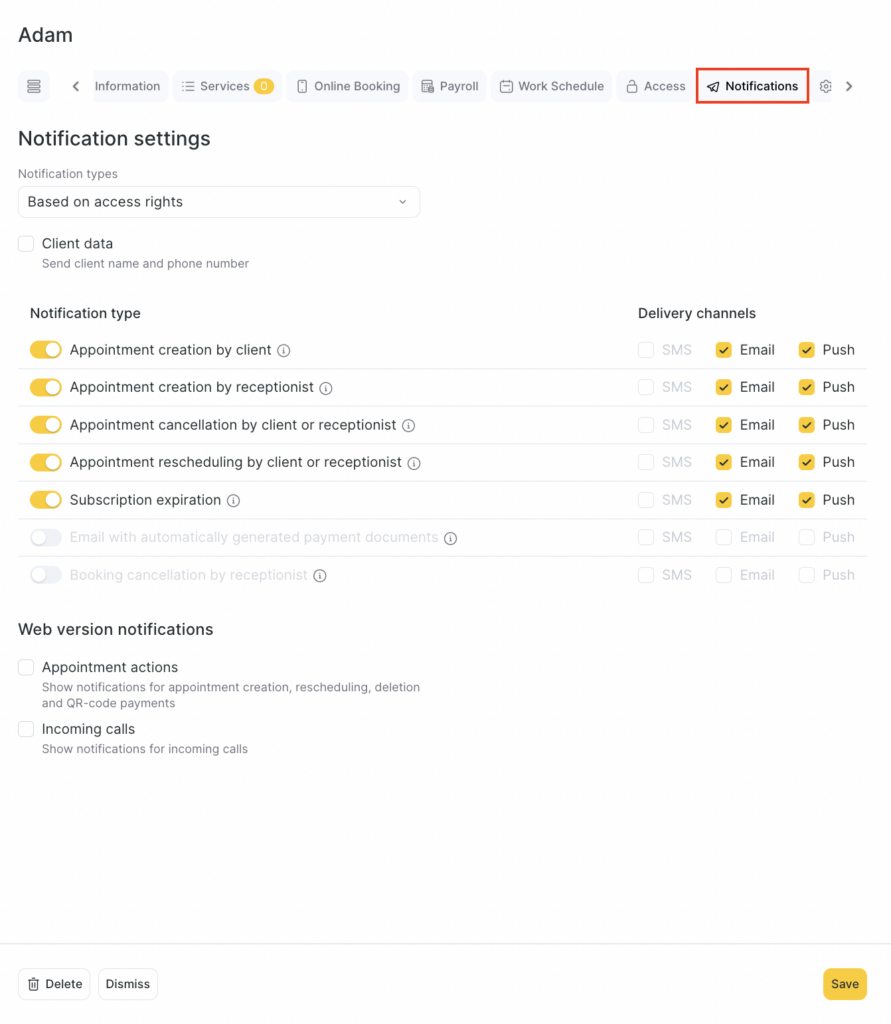Image resolution: width=891 pixels, height=1024 pixels.
Task: Turn off Appointment creation by client toggle
Action: 46,350
